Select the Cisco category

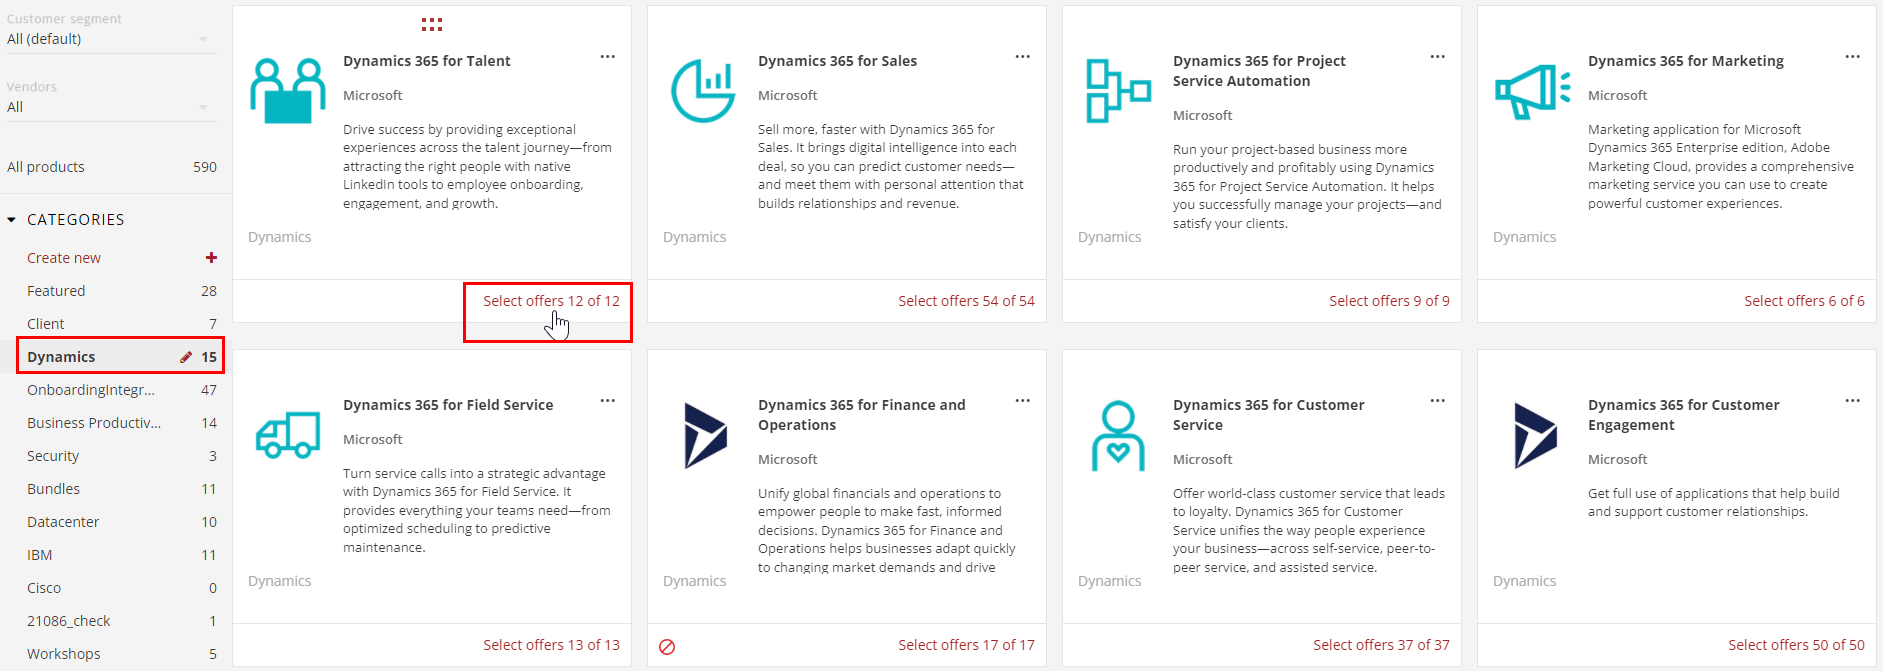pyautogui.click(x=121, y=588)
